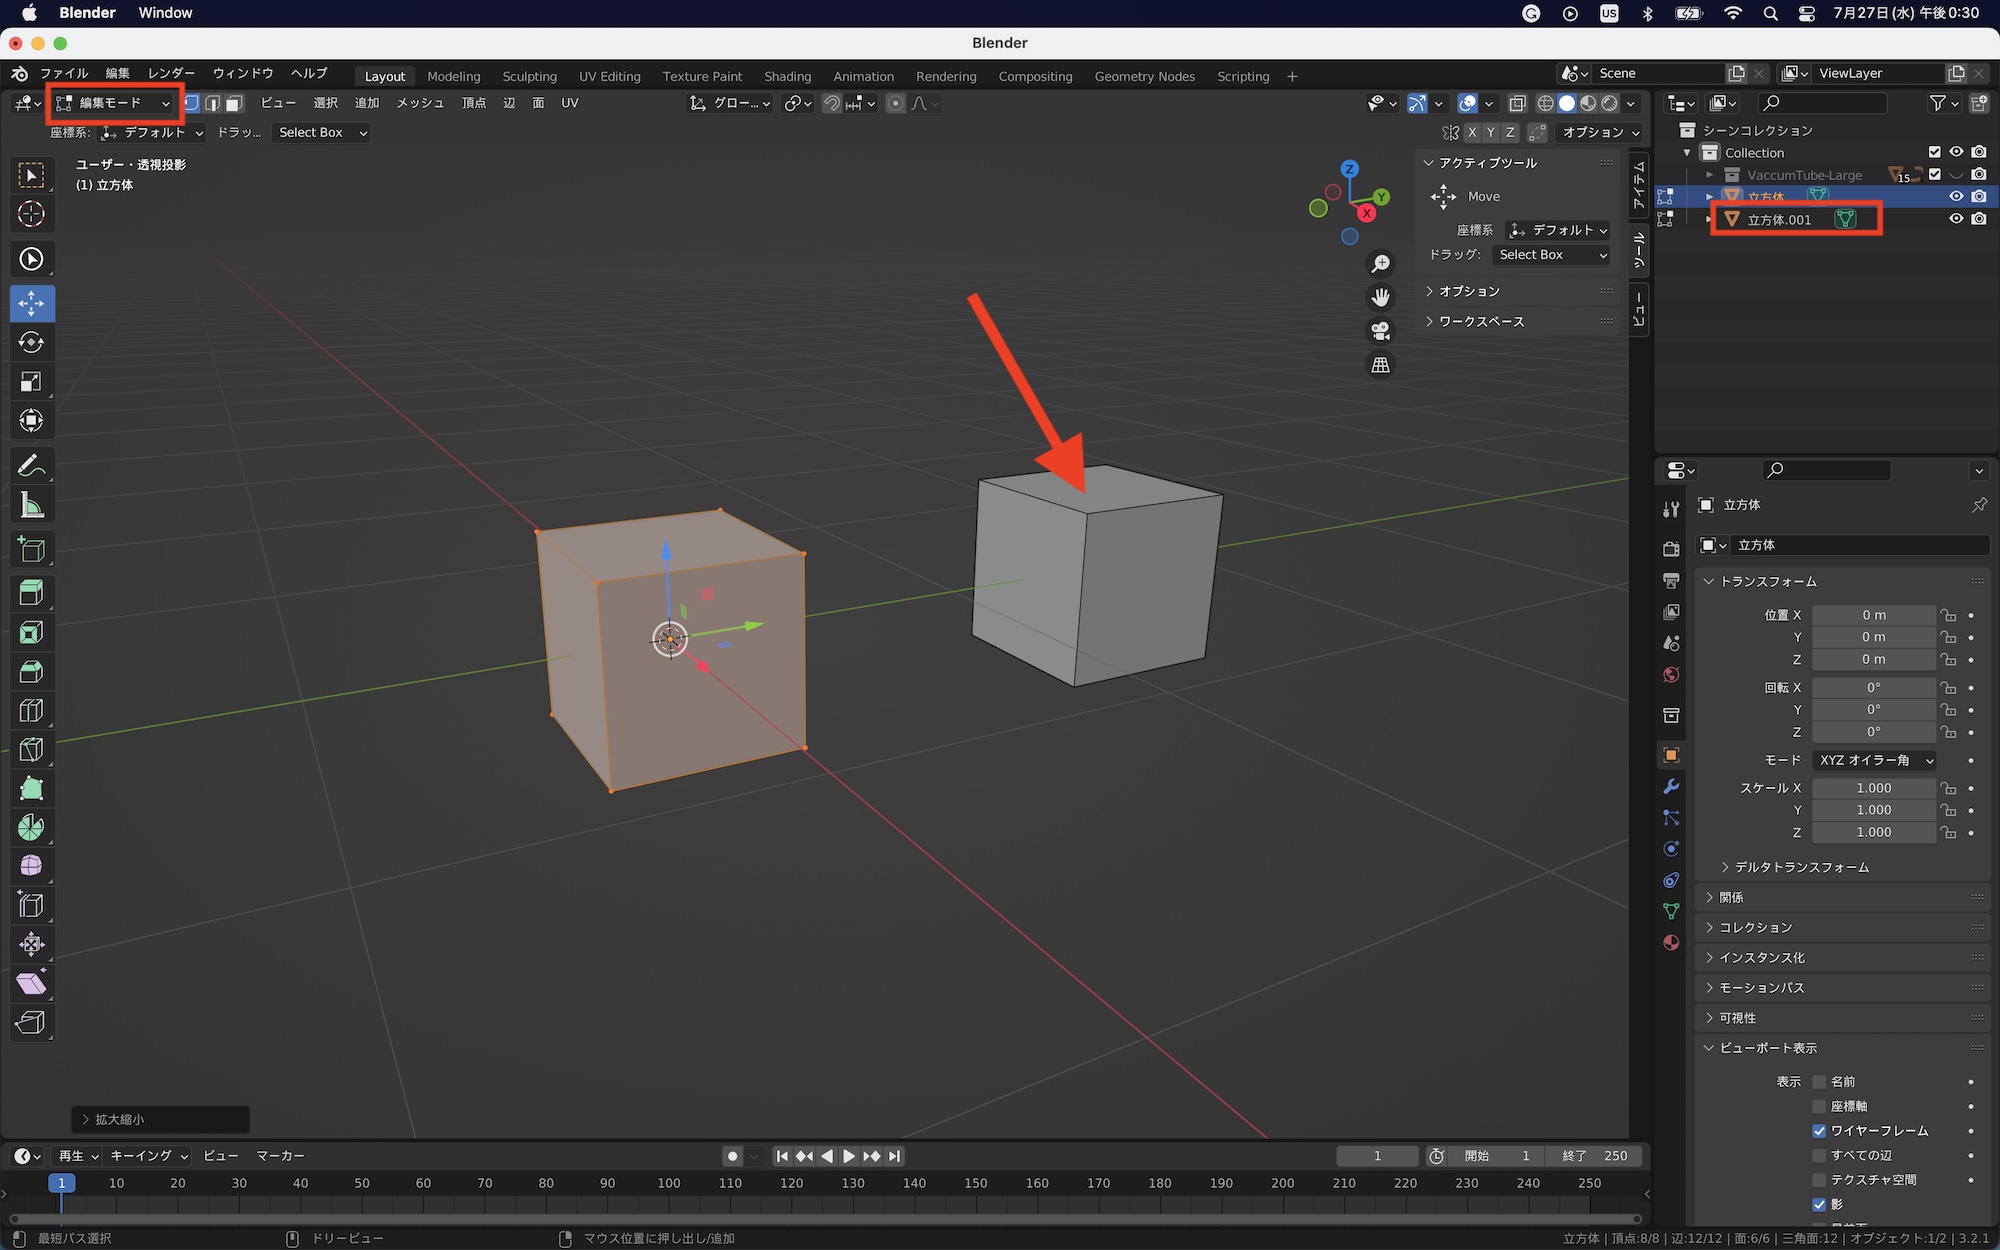Screen dimensions: 2000x1250
Task: Click the スケール X value slider
Action: coord(1872,788)
